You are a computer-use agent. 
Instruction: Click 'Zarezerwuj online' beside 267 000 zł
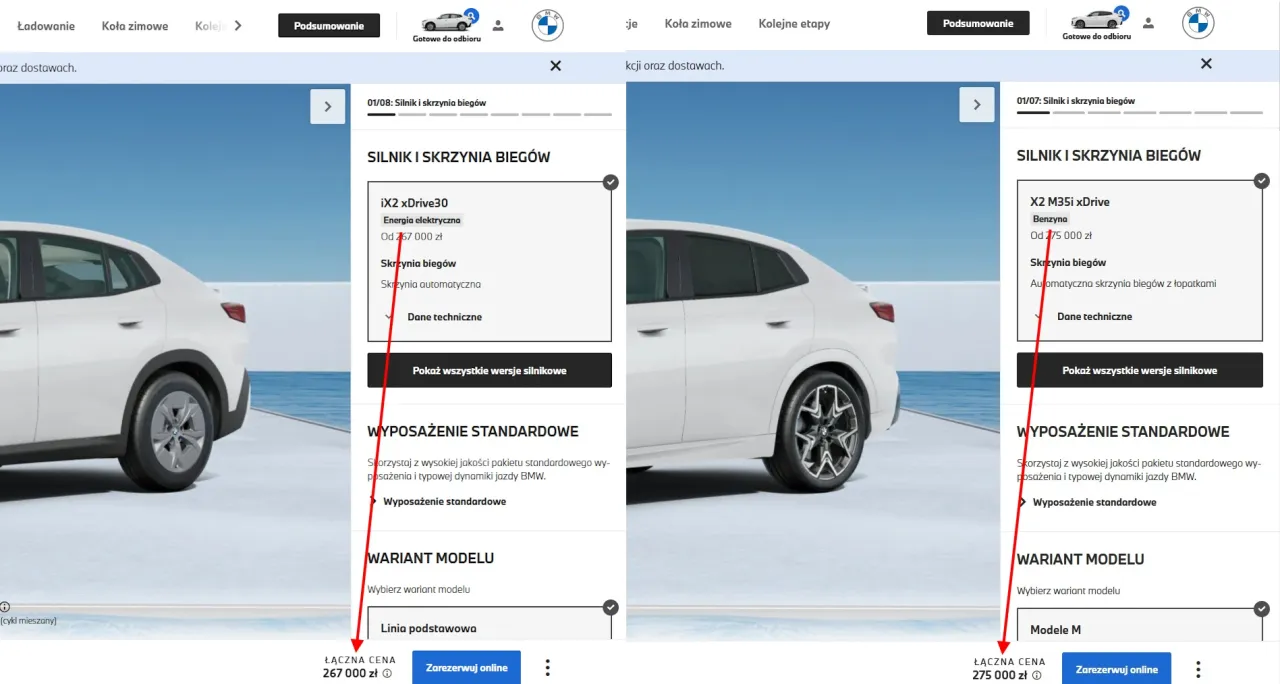pos(467,668)
